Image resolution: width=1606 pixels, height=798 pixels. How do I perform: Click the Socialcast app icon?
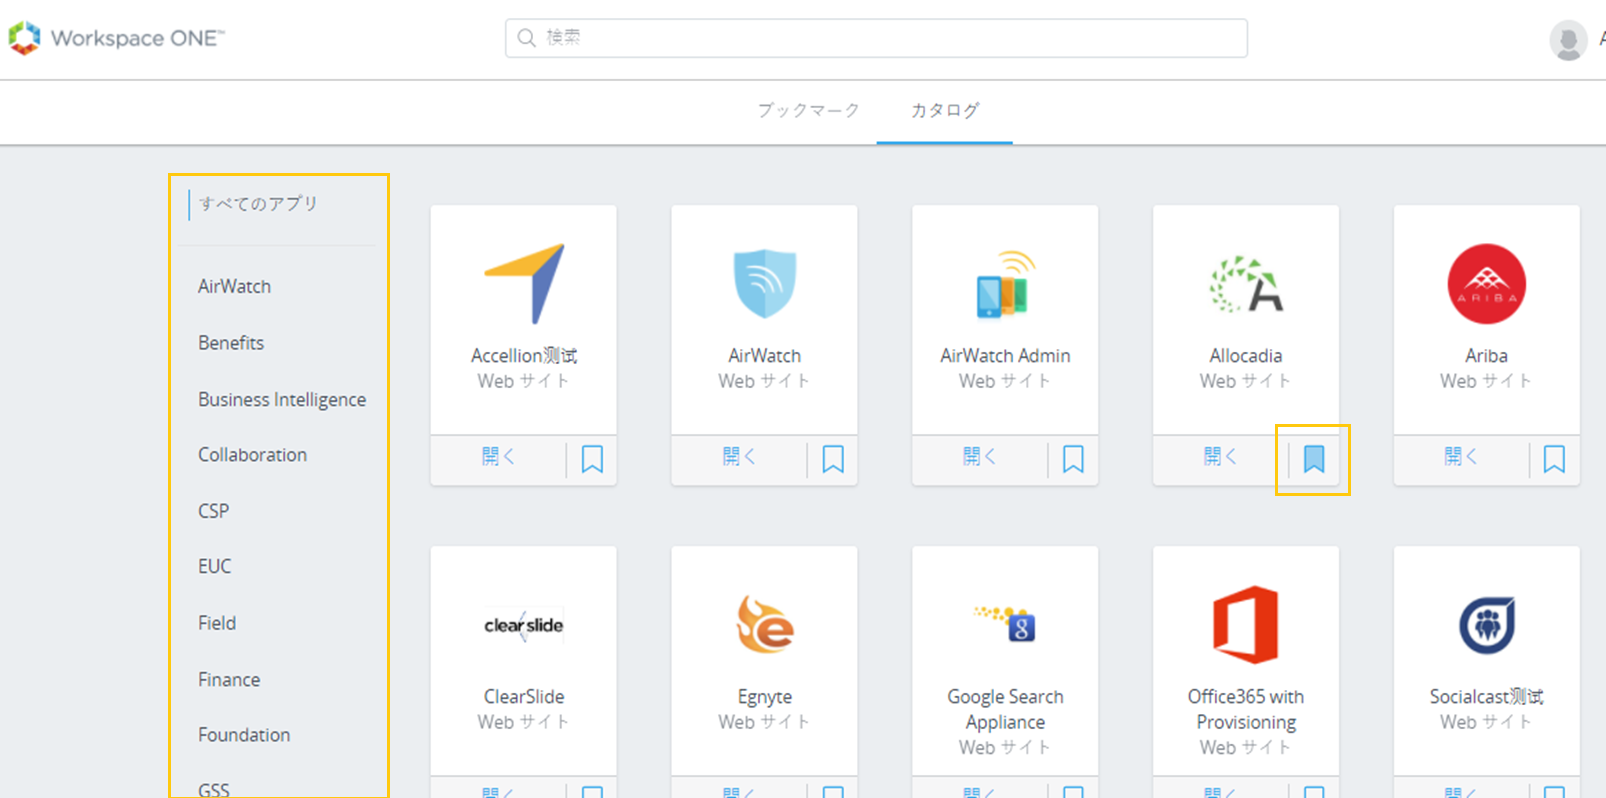[x=1487, y=625]
